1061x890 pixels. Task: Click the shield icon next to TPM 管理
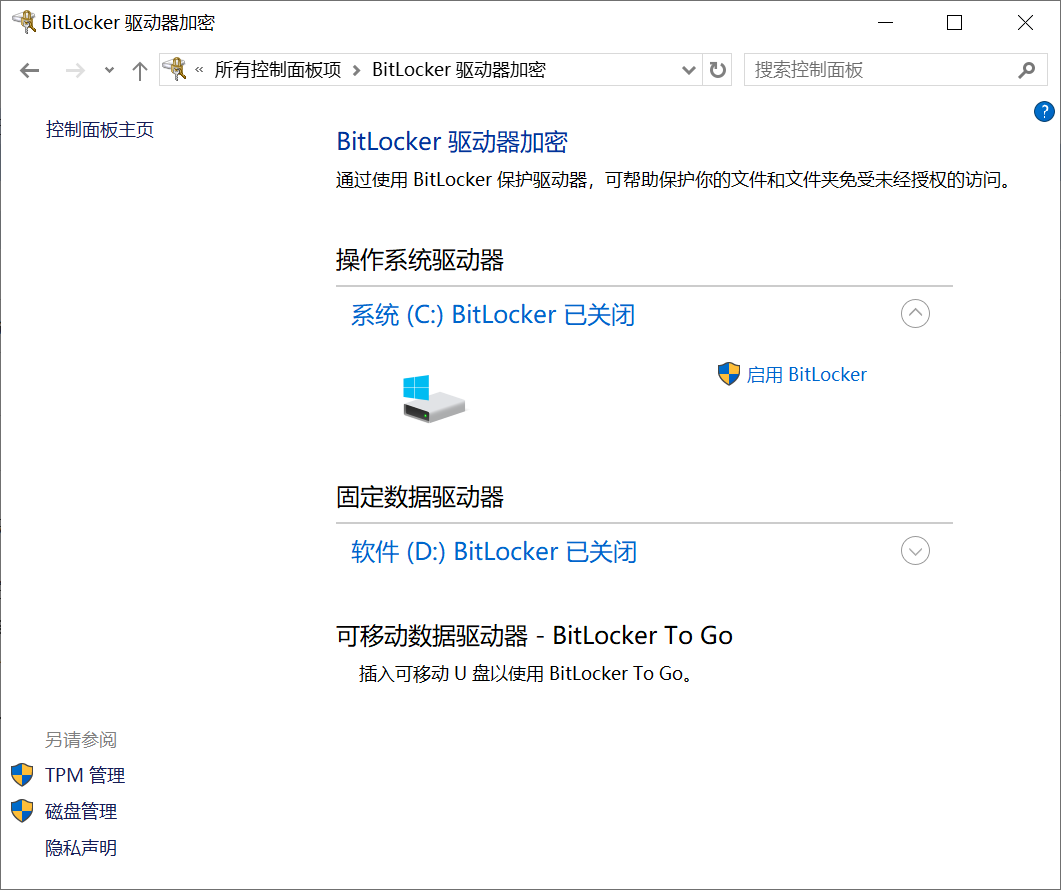tap(22, 775)
